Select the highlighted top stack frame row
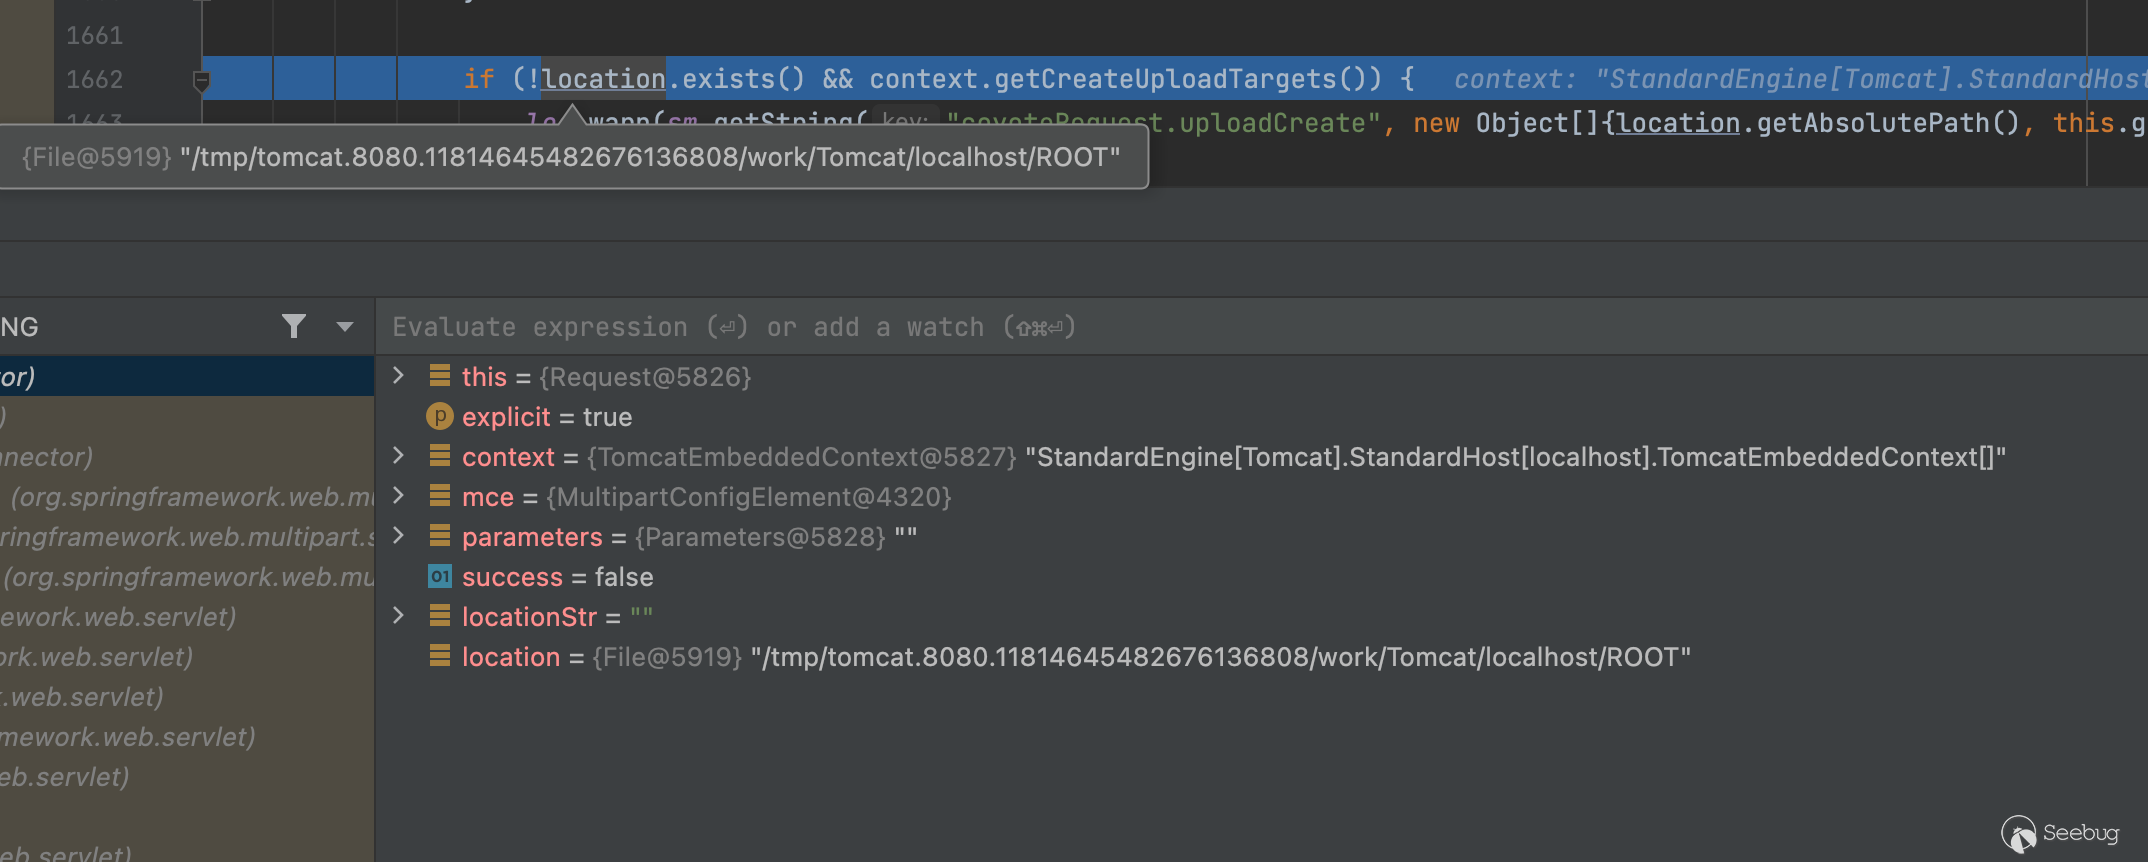This screenshot has height=862, width=2148. click(187, 377)
